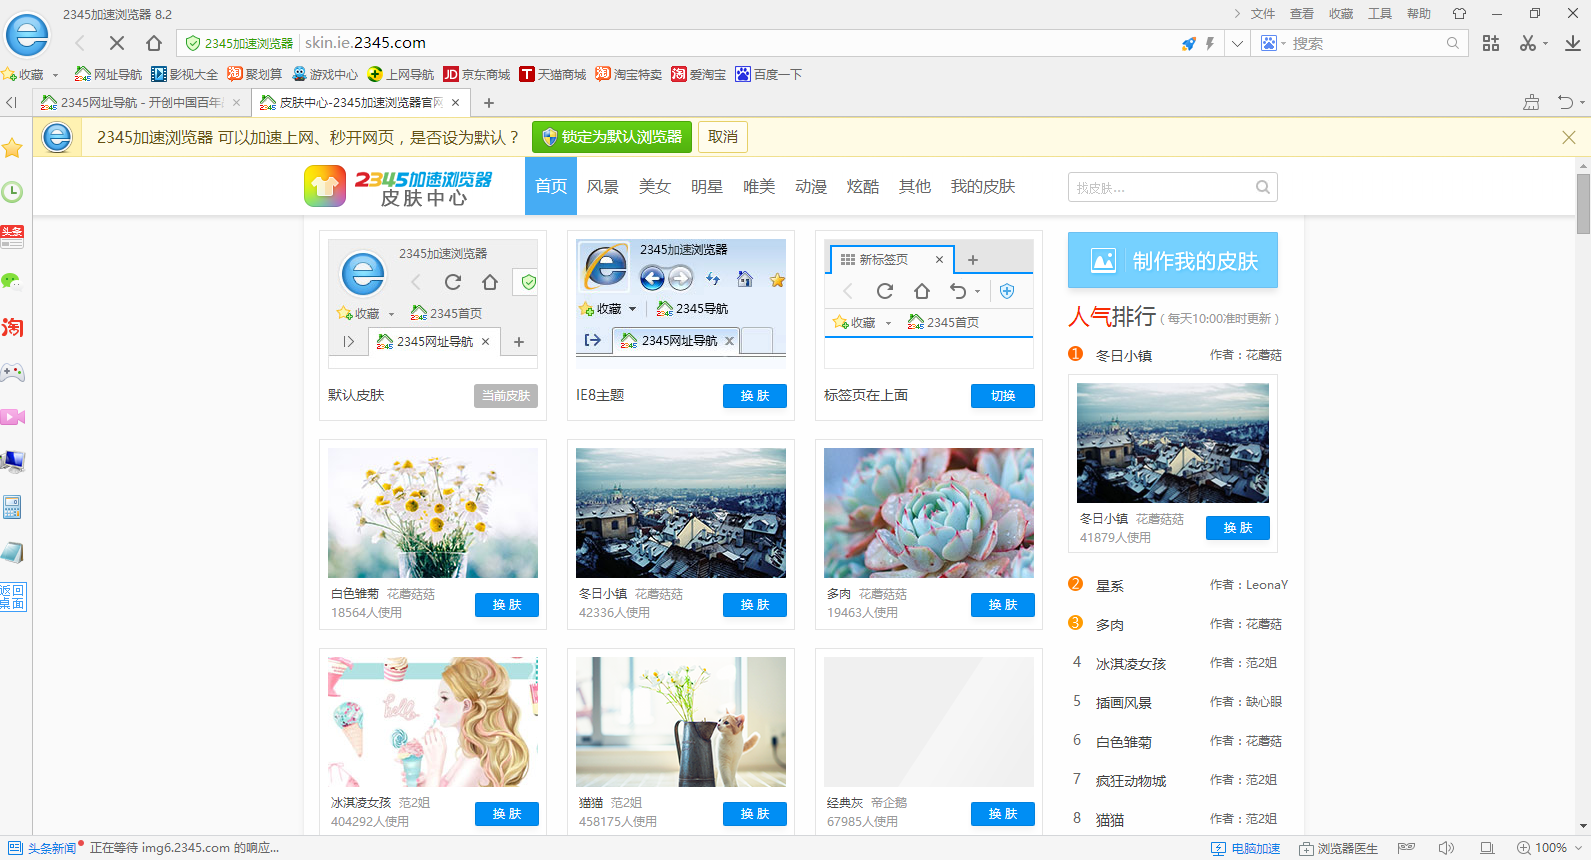The width and height of the screenshot is (1591, 860).
Task: Click the search magnifier in the search box
Action: 1452,43
